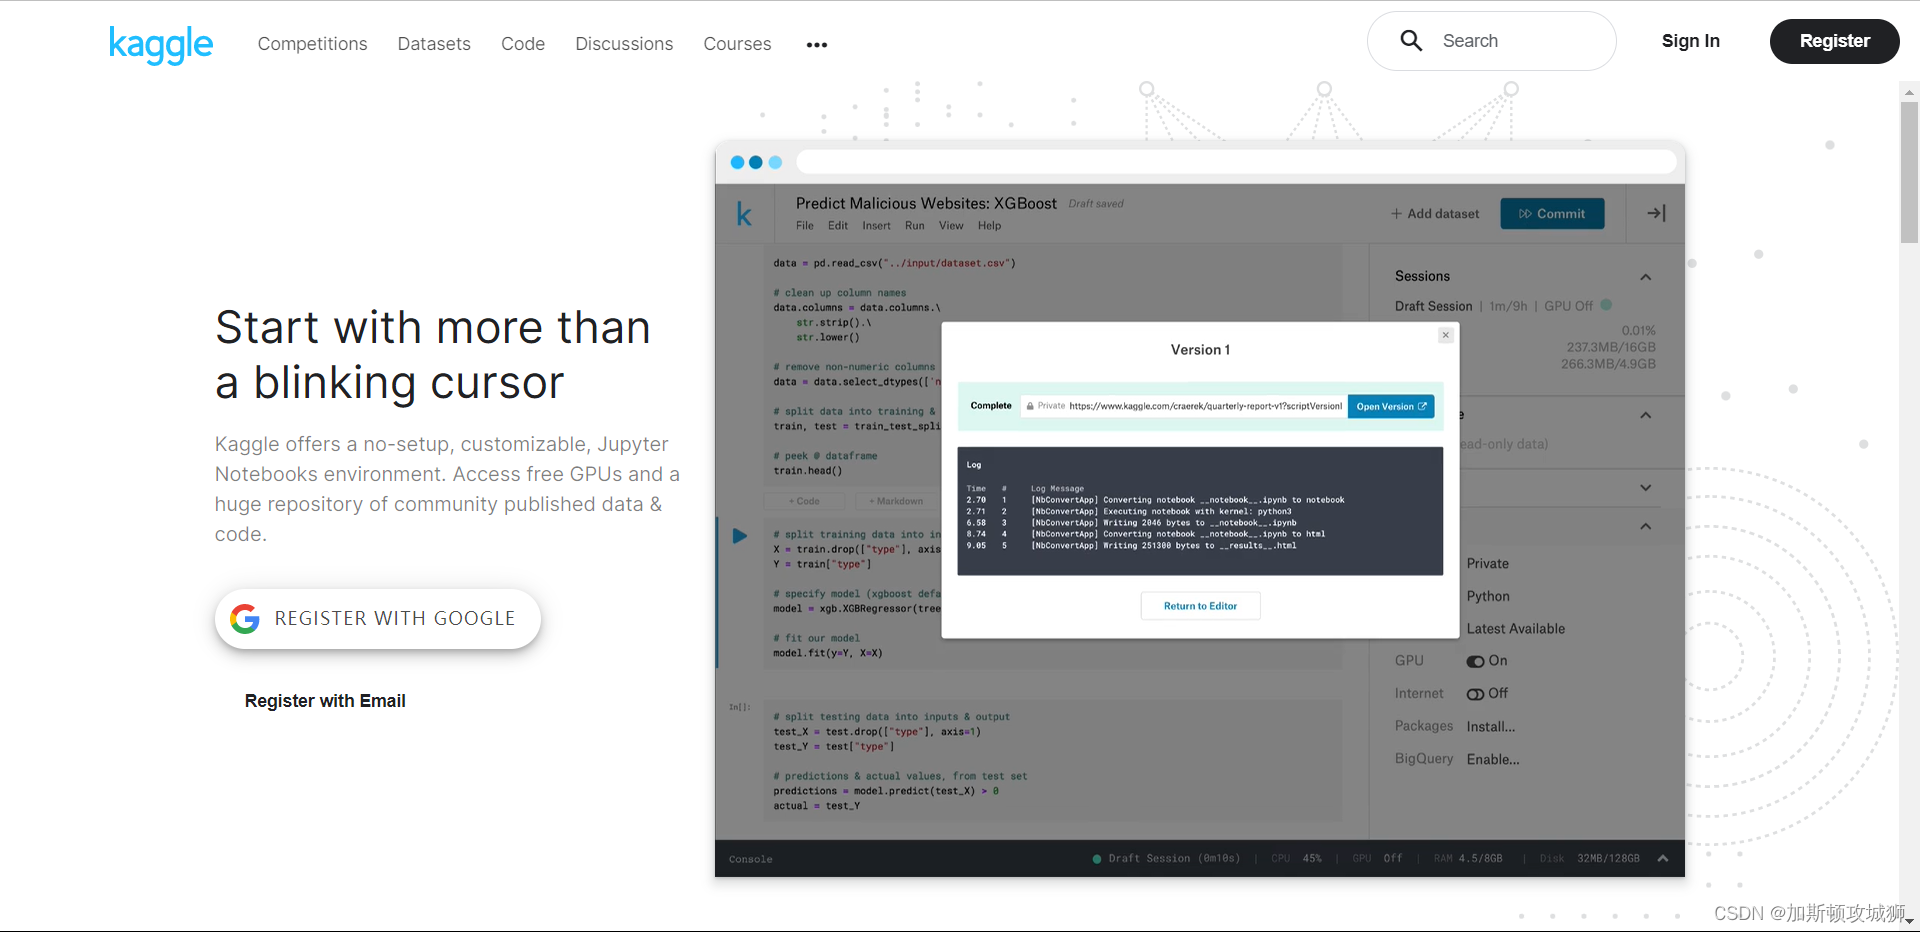The height and width of the screenshot is (932, 1920).
Task: Click the green Draft Session status dot
Action: (1097, 859)
